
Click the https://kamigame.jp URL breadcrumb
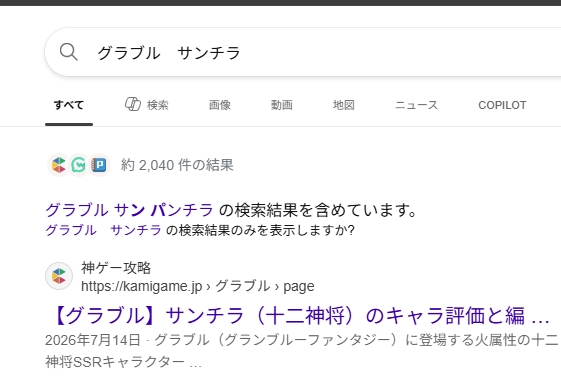(197, 286)
